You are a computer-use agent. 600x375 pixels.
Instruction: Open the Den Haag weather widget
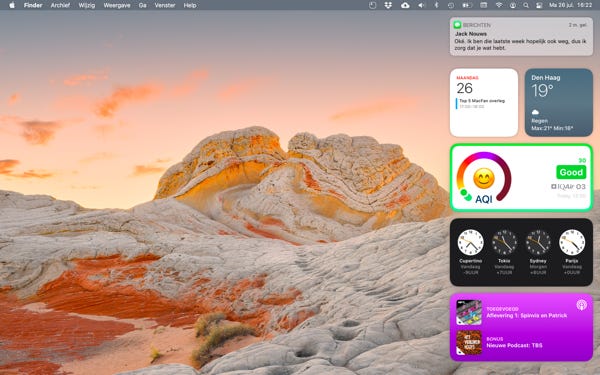click(x=559, y=103)
